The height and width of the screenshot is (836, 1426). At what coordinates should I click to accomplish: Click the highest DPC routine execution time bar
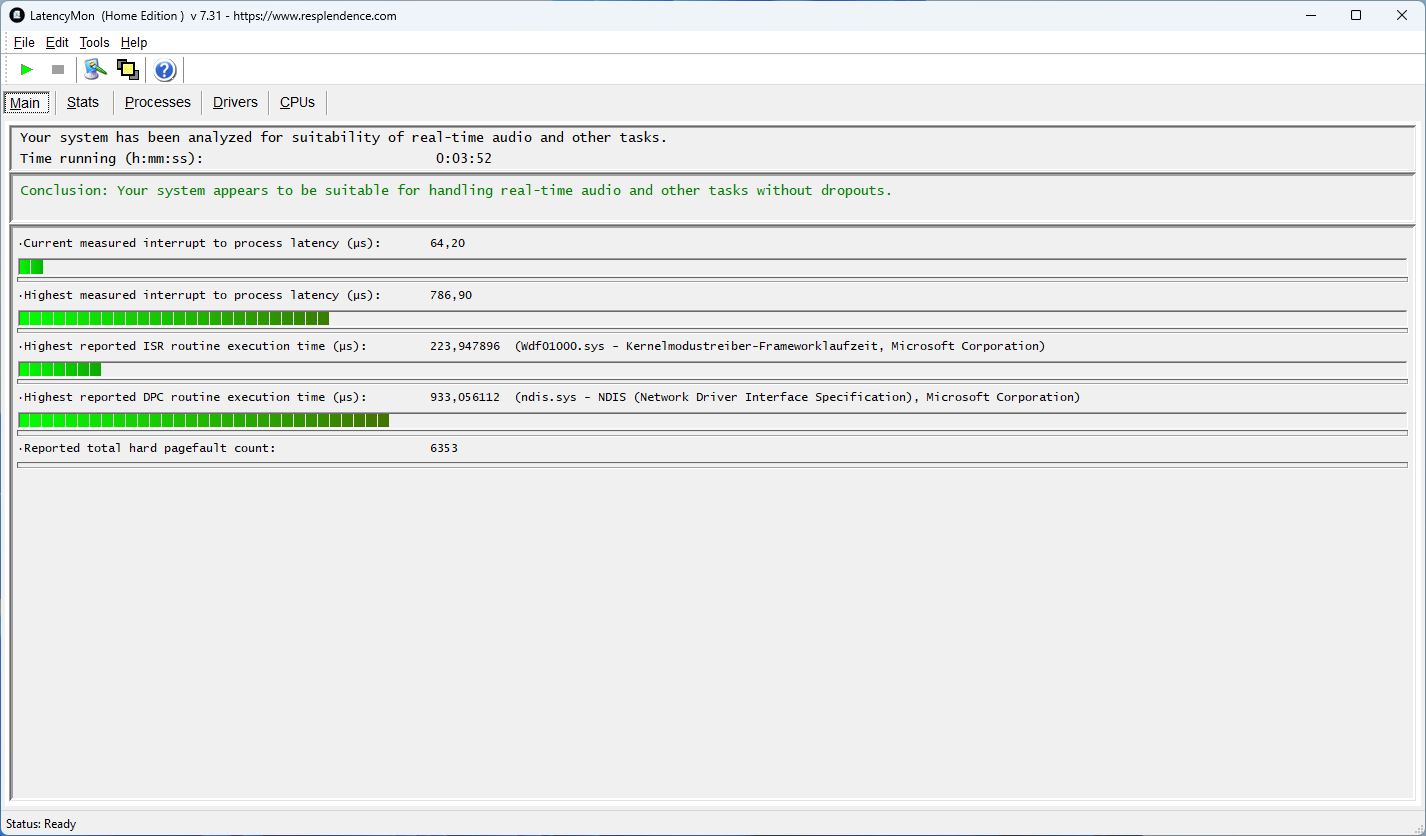pyautogui.click(x=204, y=420)
